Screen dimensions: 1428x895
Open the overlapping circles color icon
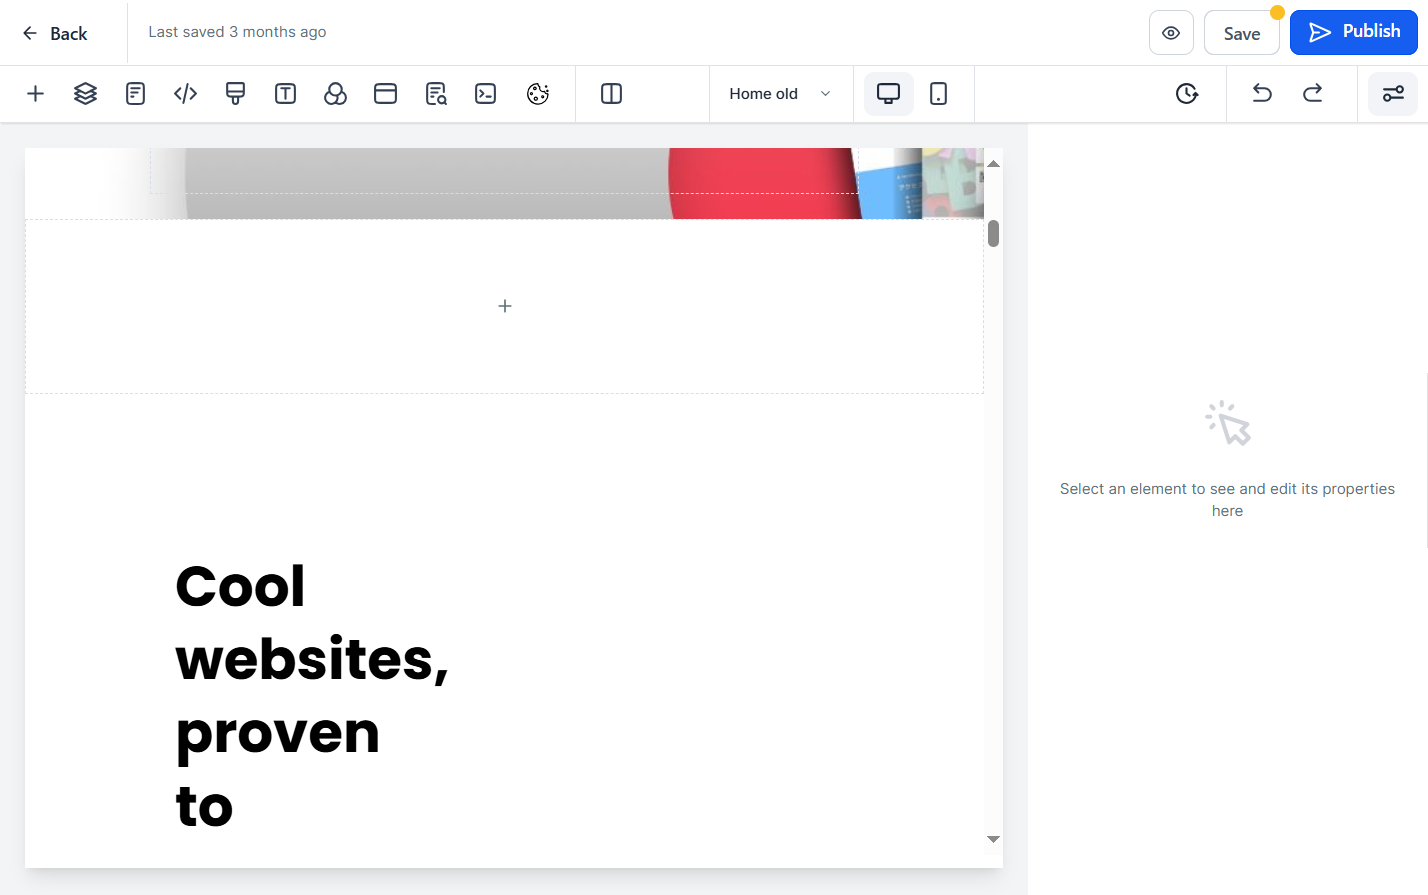pyautogui.click(x=335, y=94)
